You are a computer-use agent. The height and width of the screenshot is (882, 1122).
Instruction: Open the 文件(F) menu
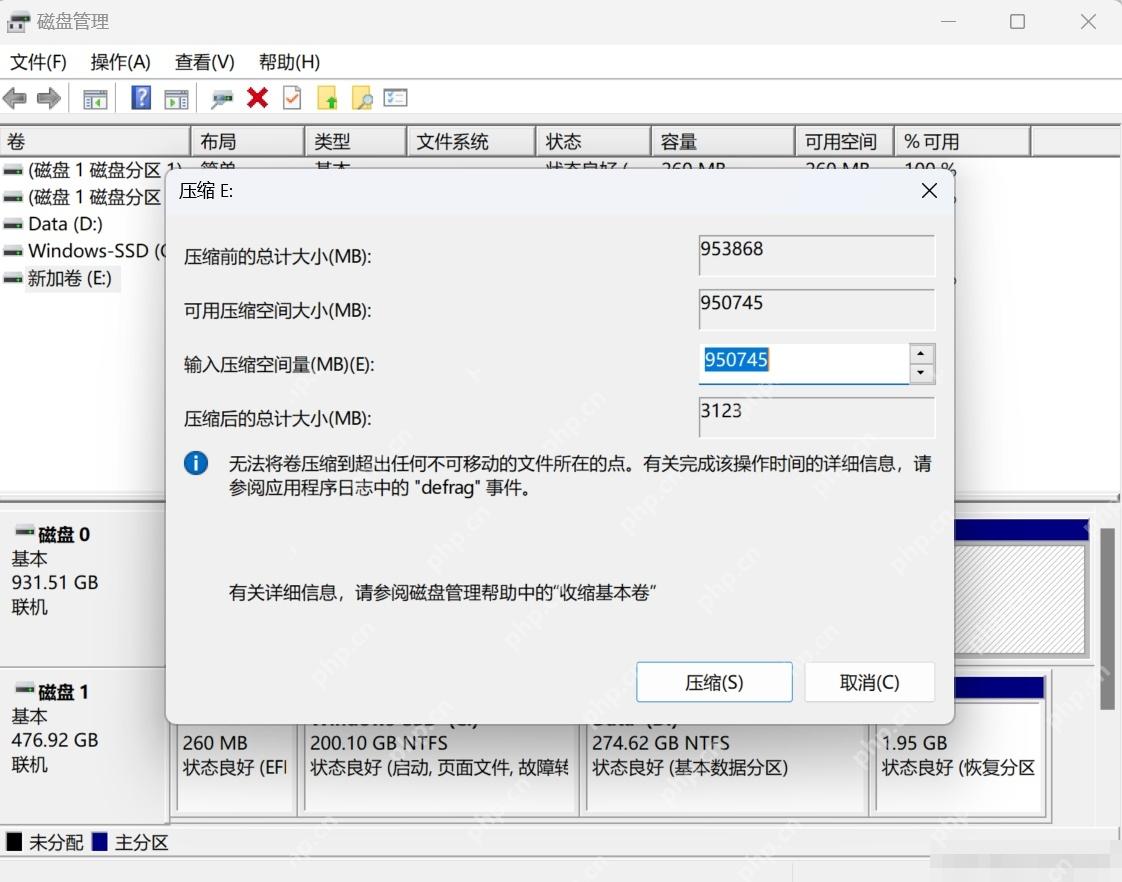[x=38, y=62]
